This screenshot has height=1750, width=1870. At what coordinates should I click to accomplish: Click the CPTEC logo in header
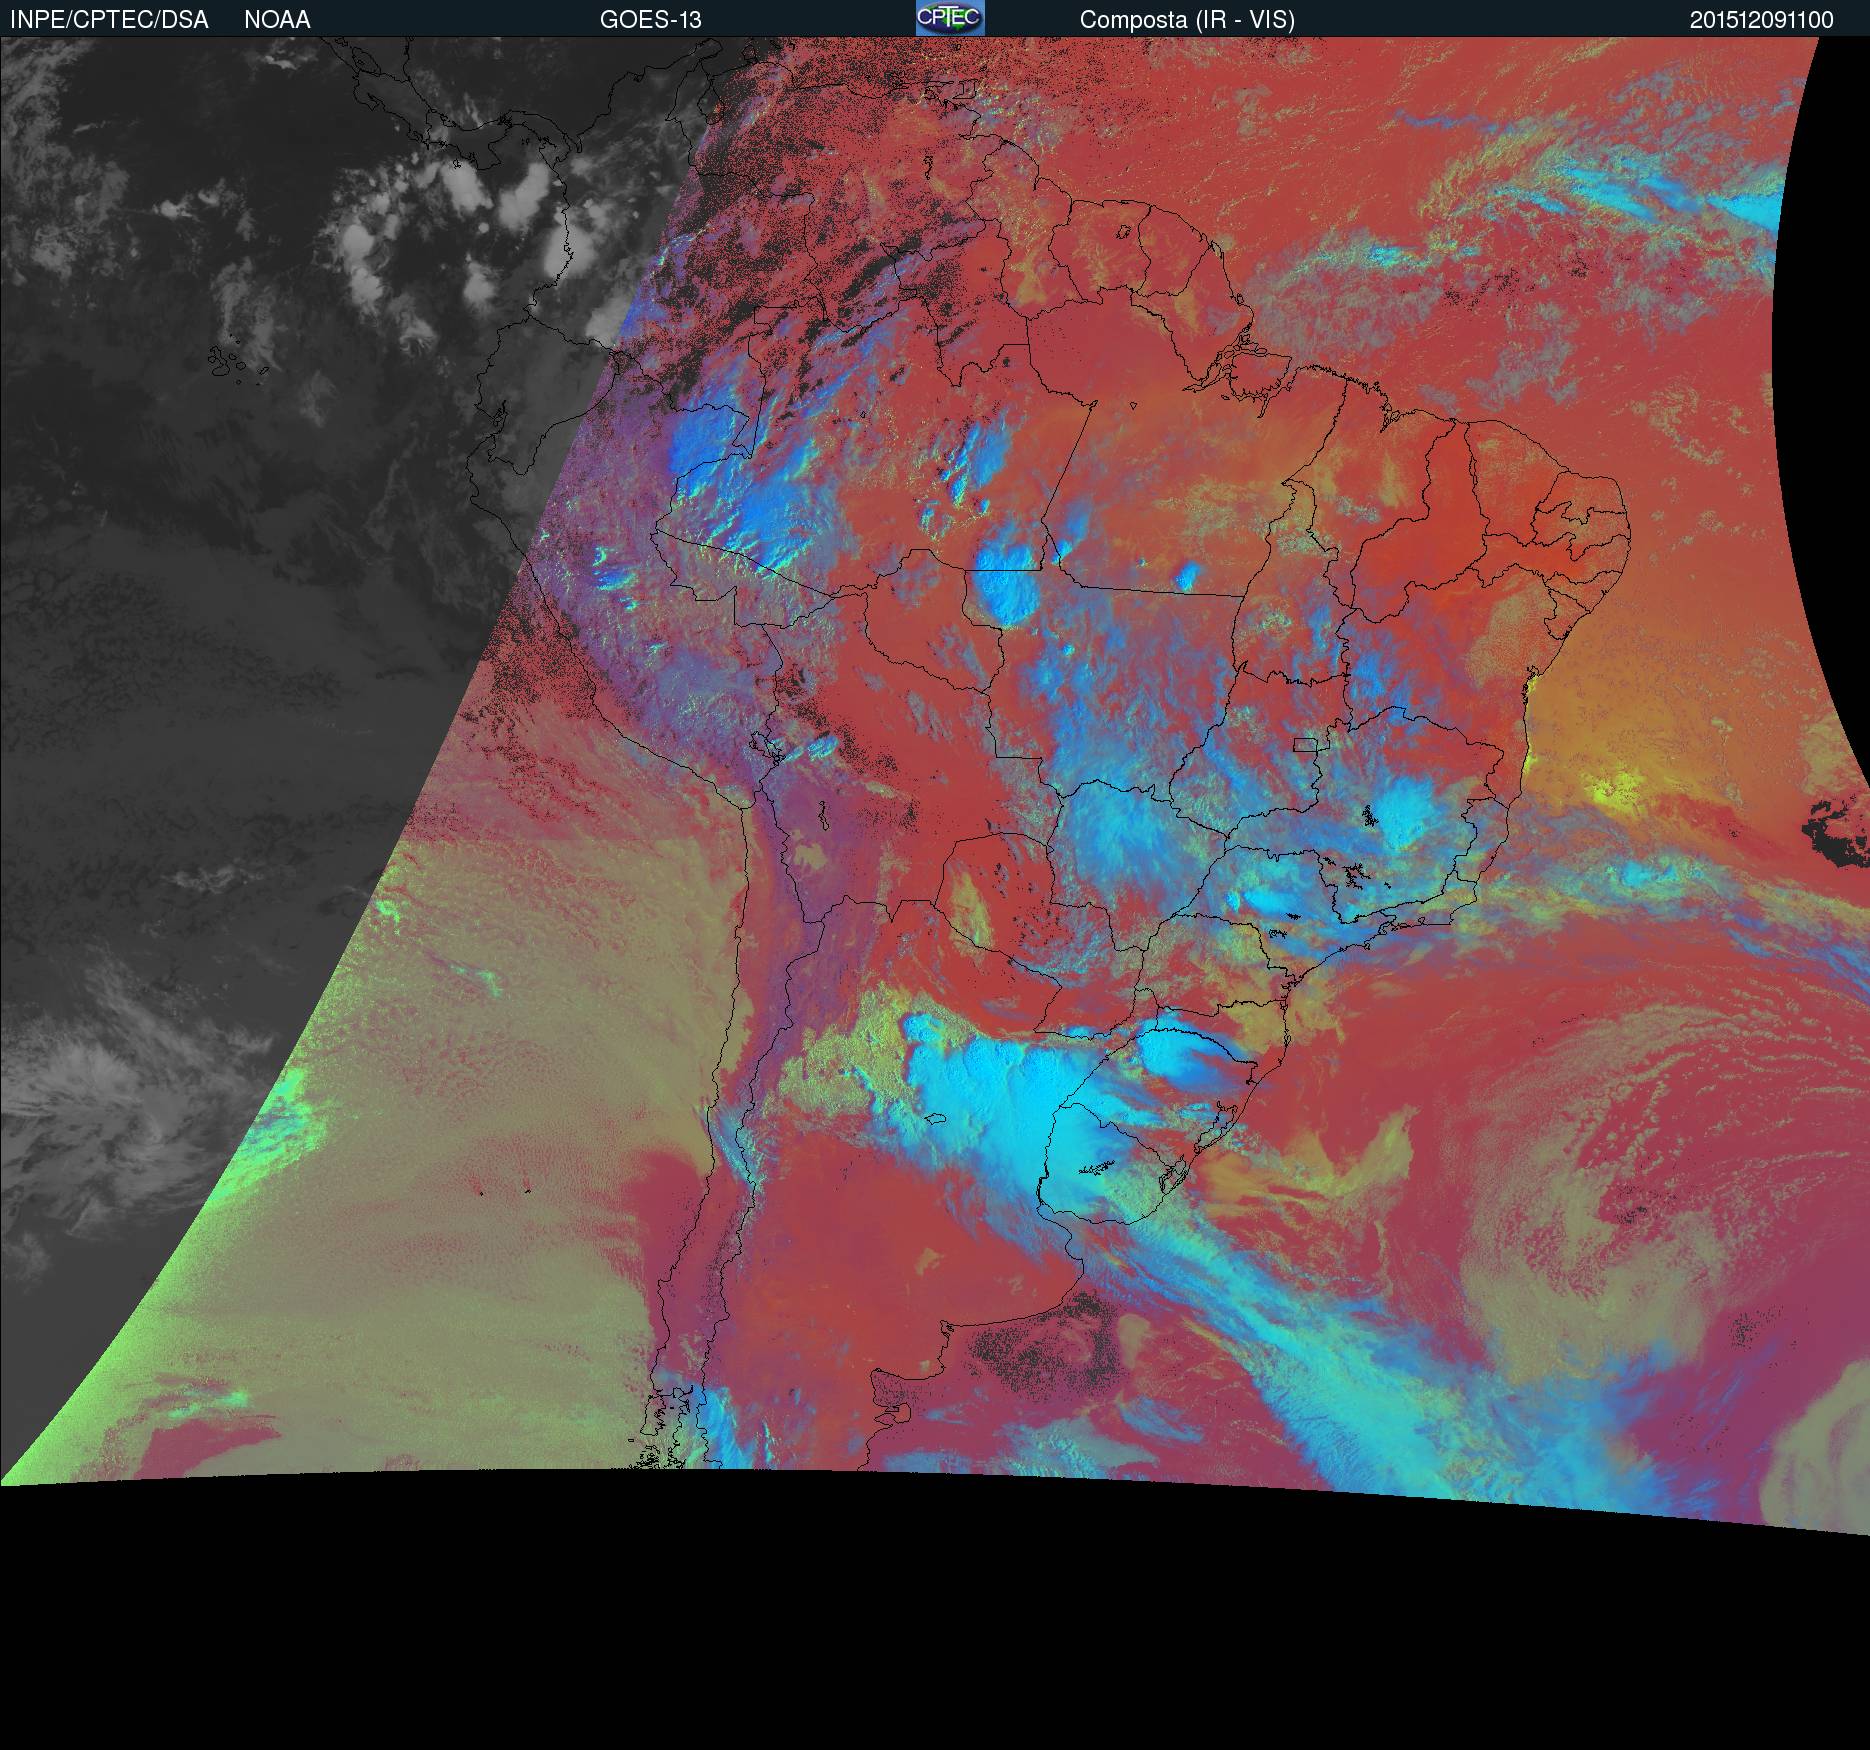950,18
